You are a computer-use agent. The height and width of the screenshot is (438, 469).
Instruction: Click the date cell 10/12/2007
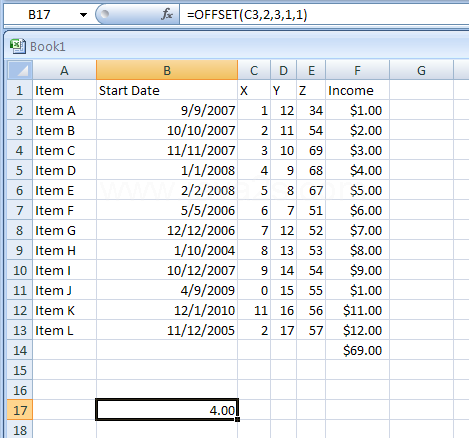[167, 270]
